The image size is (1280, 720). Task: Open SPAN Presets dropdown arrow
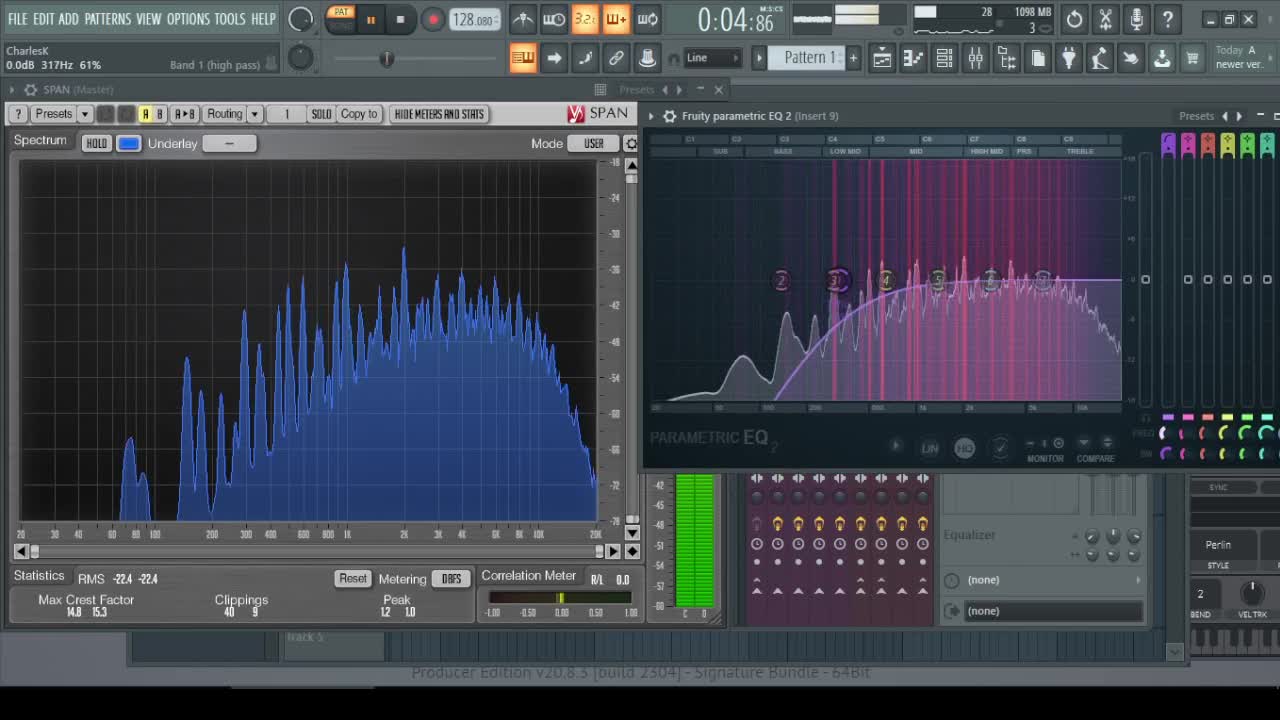(x=85, y=114)
